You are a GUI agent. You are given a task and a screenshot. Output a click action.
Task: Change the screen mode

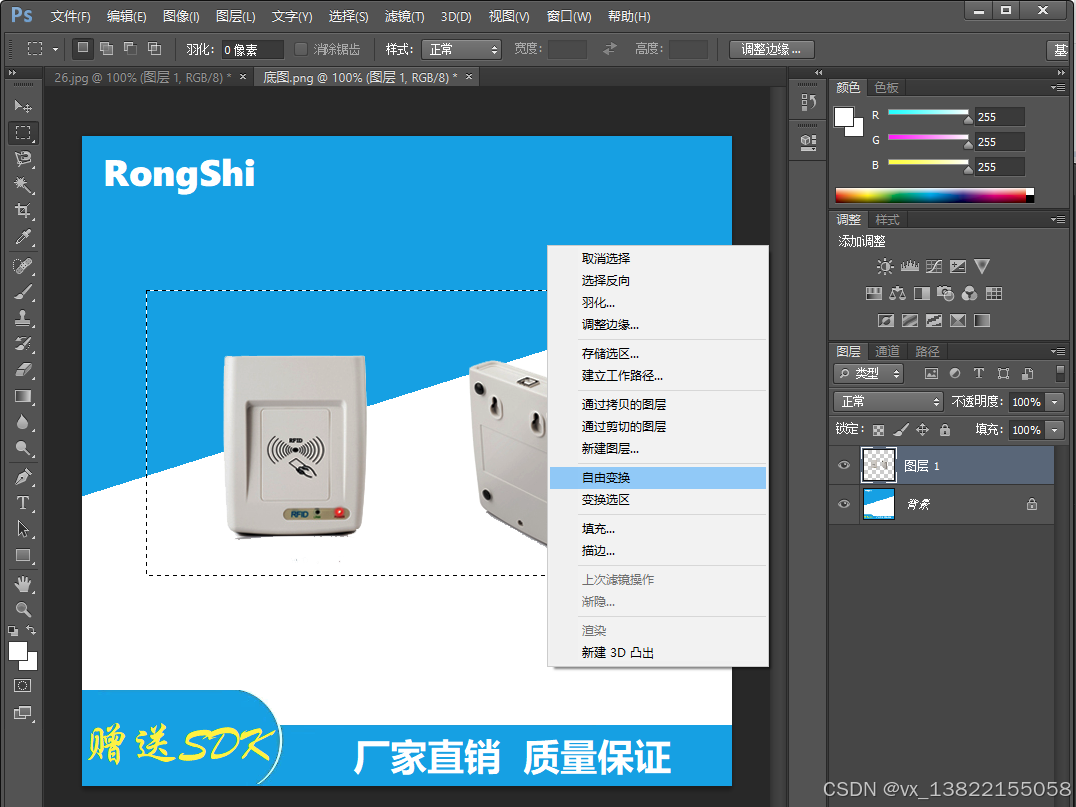coord(23,713)
